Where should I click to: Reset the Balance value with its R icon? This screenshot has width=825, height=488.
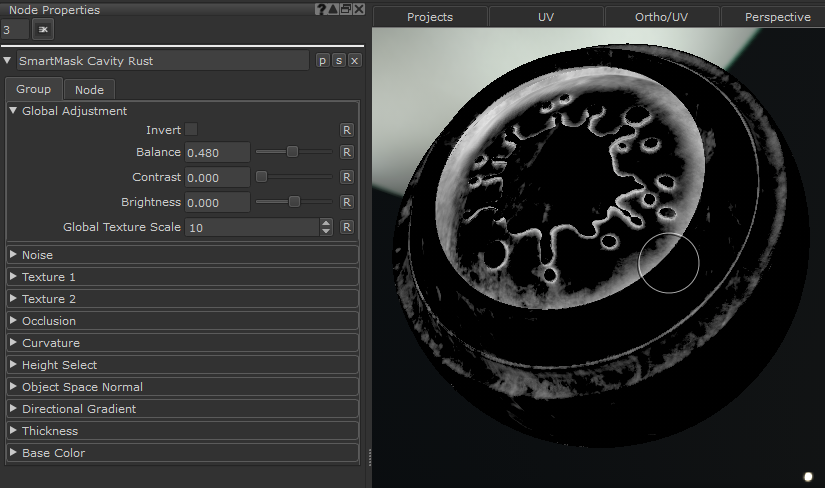point(347,153)
